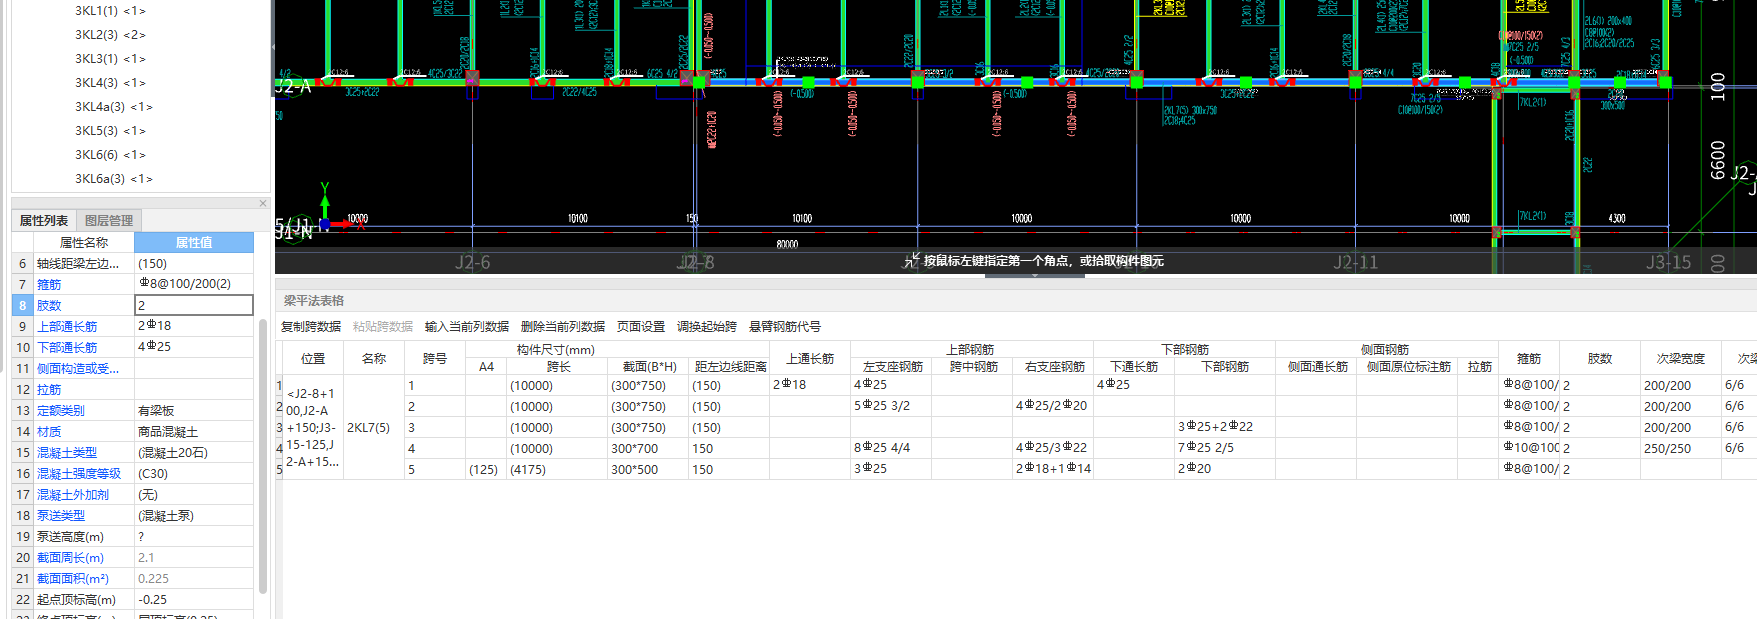Click the 250/250 次梁宽度 cell

[1680, 448]
